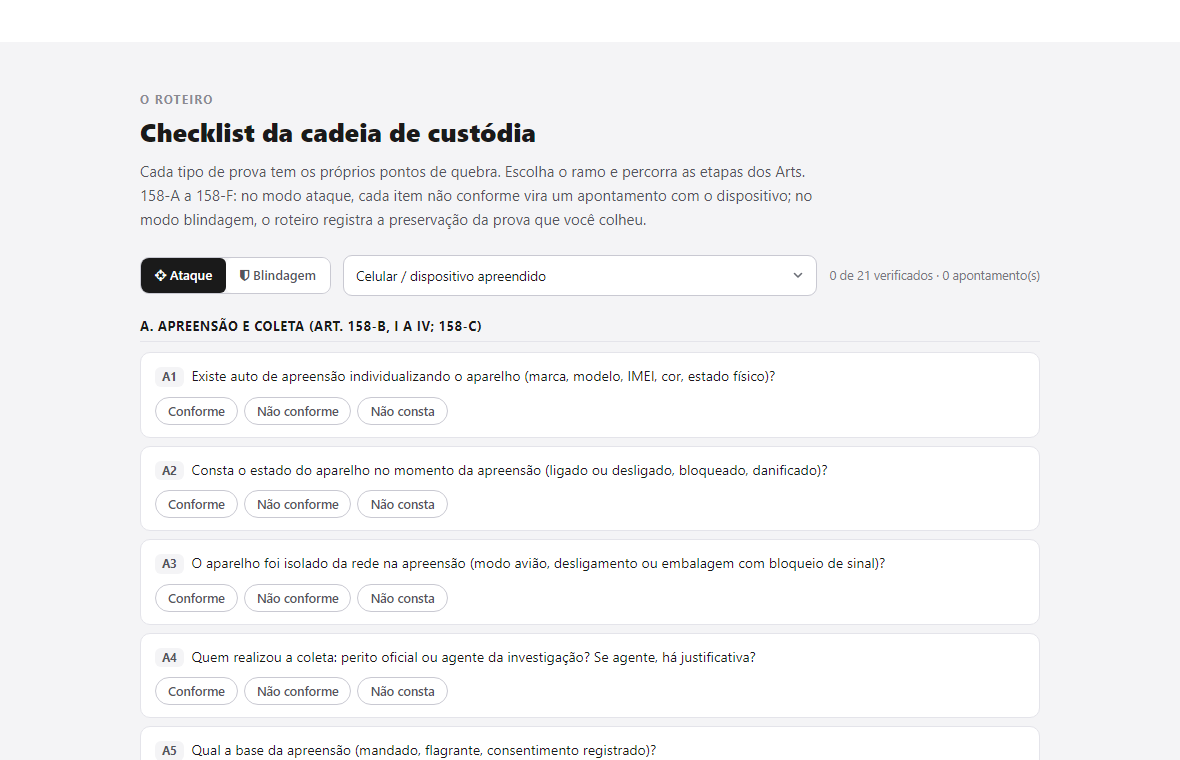Screen dimensions: 1180x760
Task: Click the A5 question about base da apreensão
Action: pyautogui.click(x=424, y=750)
